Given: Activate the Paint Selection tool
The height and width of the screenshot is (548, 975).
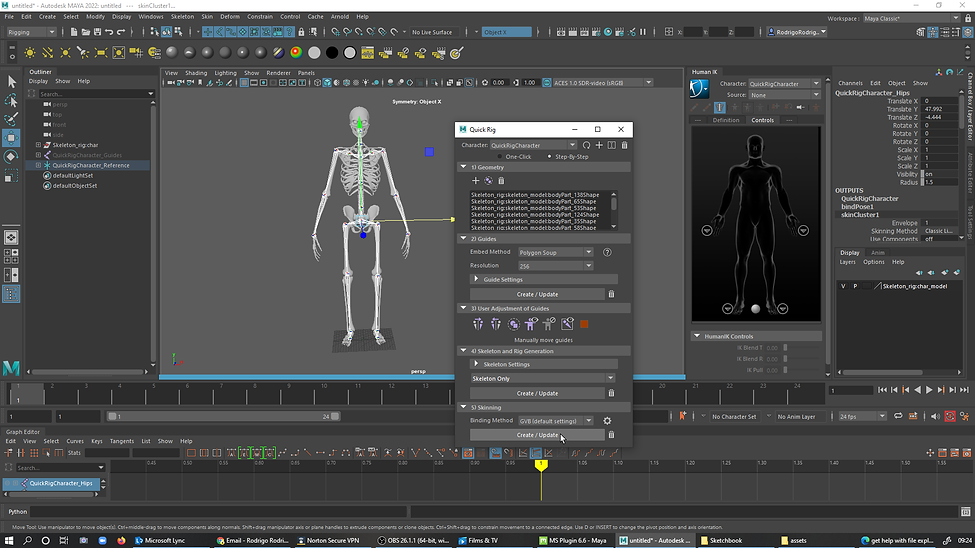Looking at the screenshot, I should coord(11,119).
